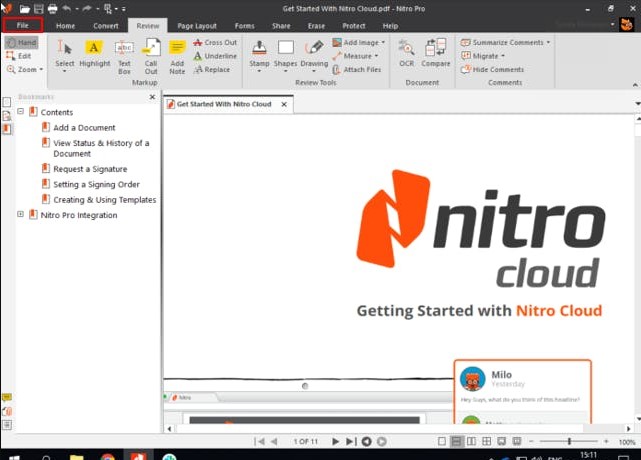Image resolution: width=641 pixels, height=460 pixels.
Task: Open Chrome from the Windows taskbar
Action: (108, 457)
